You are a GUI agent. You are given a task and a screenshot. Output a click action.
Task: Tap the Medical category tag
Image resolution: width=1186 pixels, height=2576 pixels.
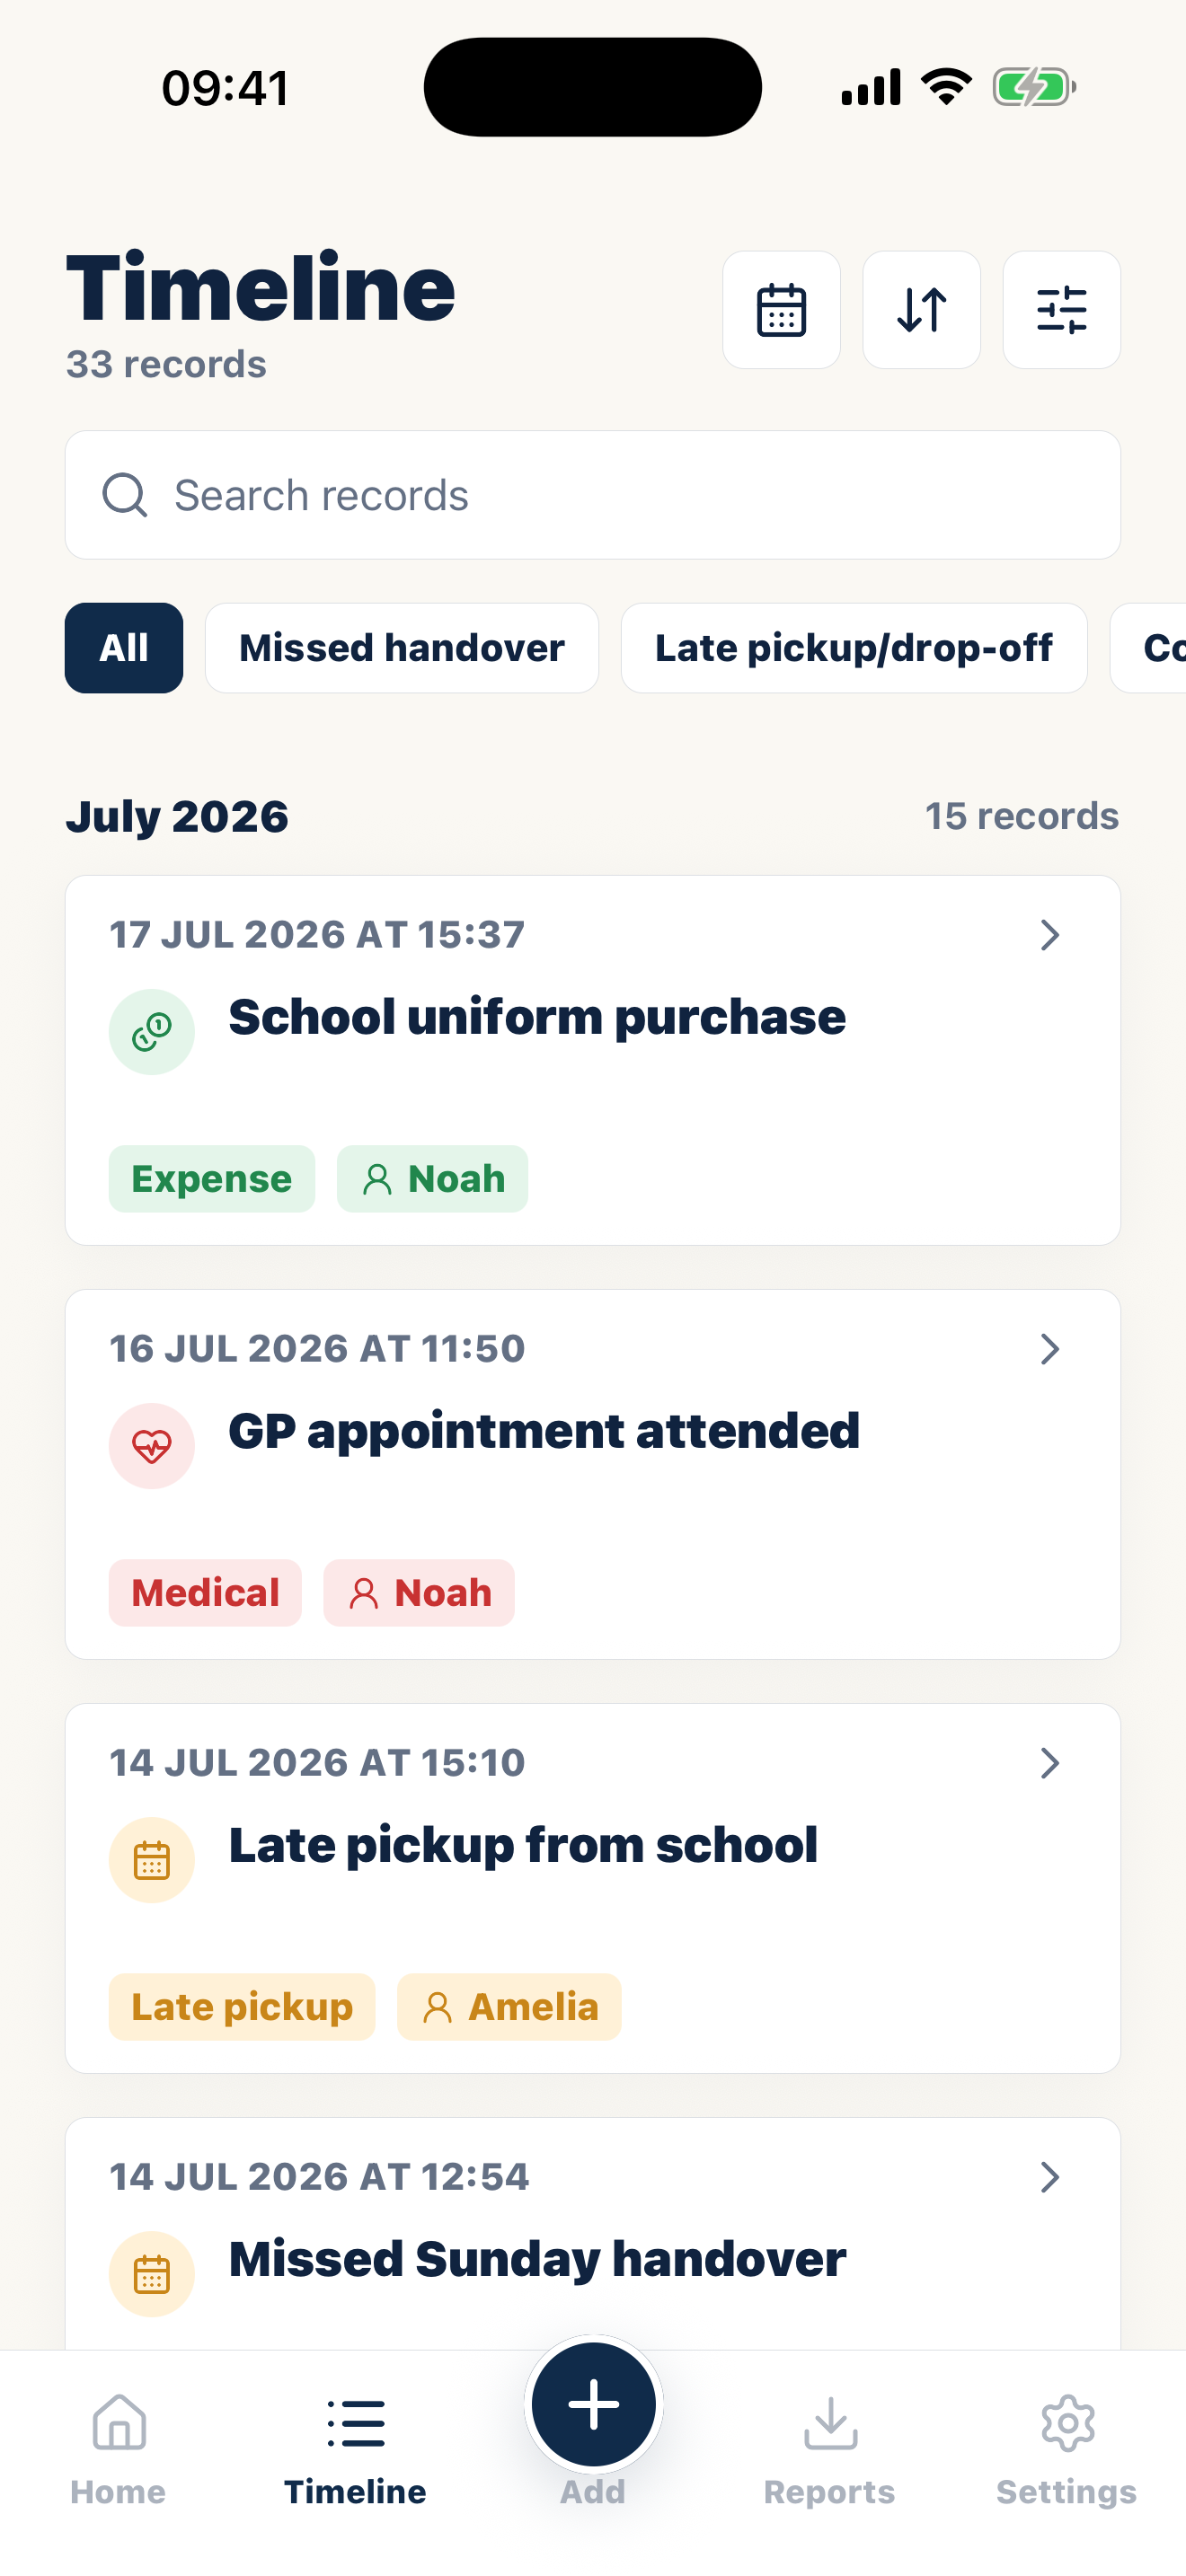pos(205,1593)
